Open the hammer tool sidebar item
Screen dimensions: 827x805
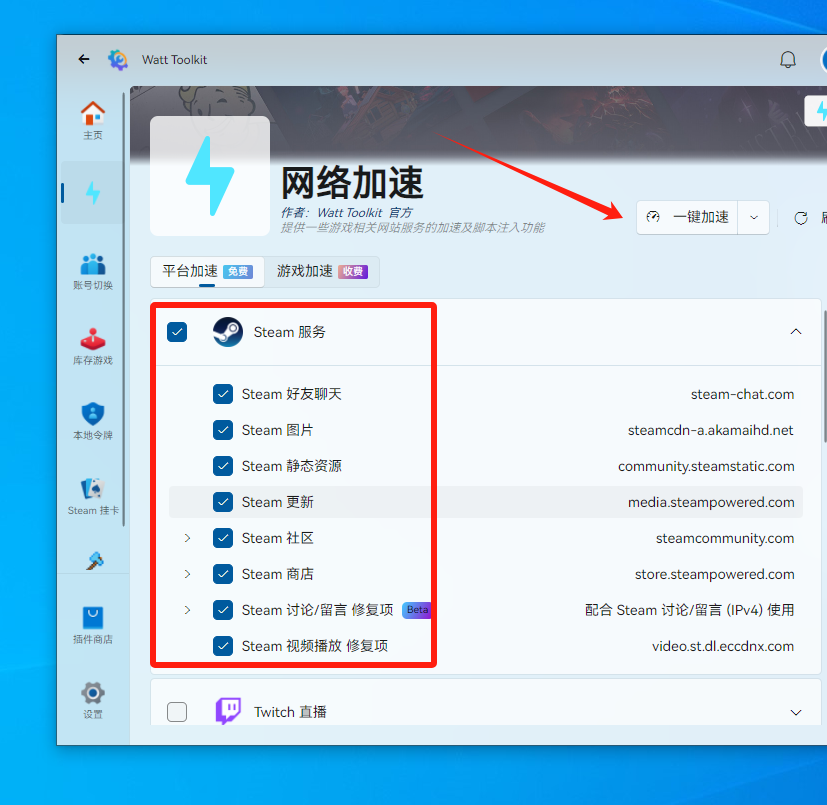pyautogui.click(x=94, y=560)
